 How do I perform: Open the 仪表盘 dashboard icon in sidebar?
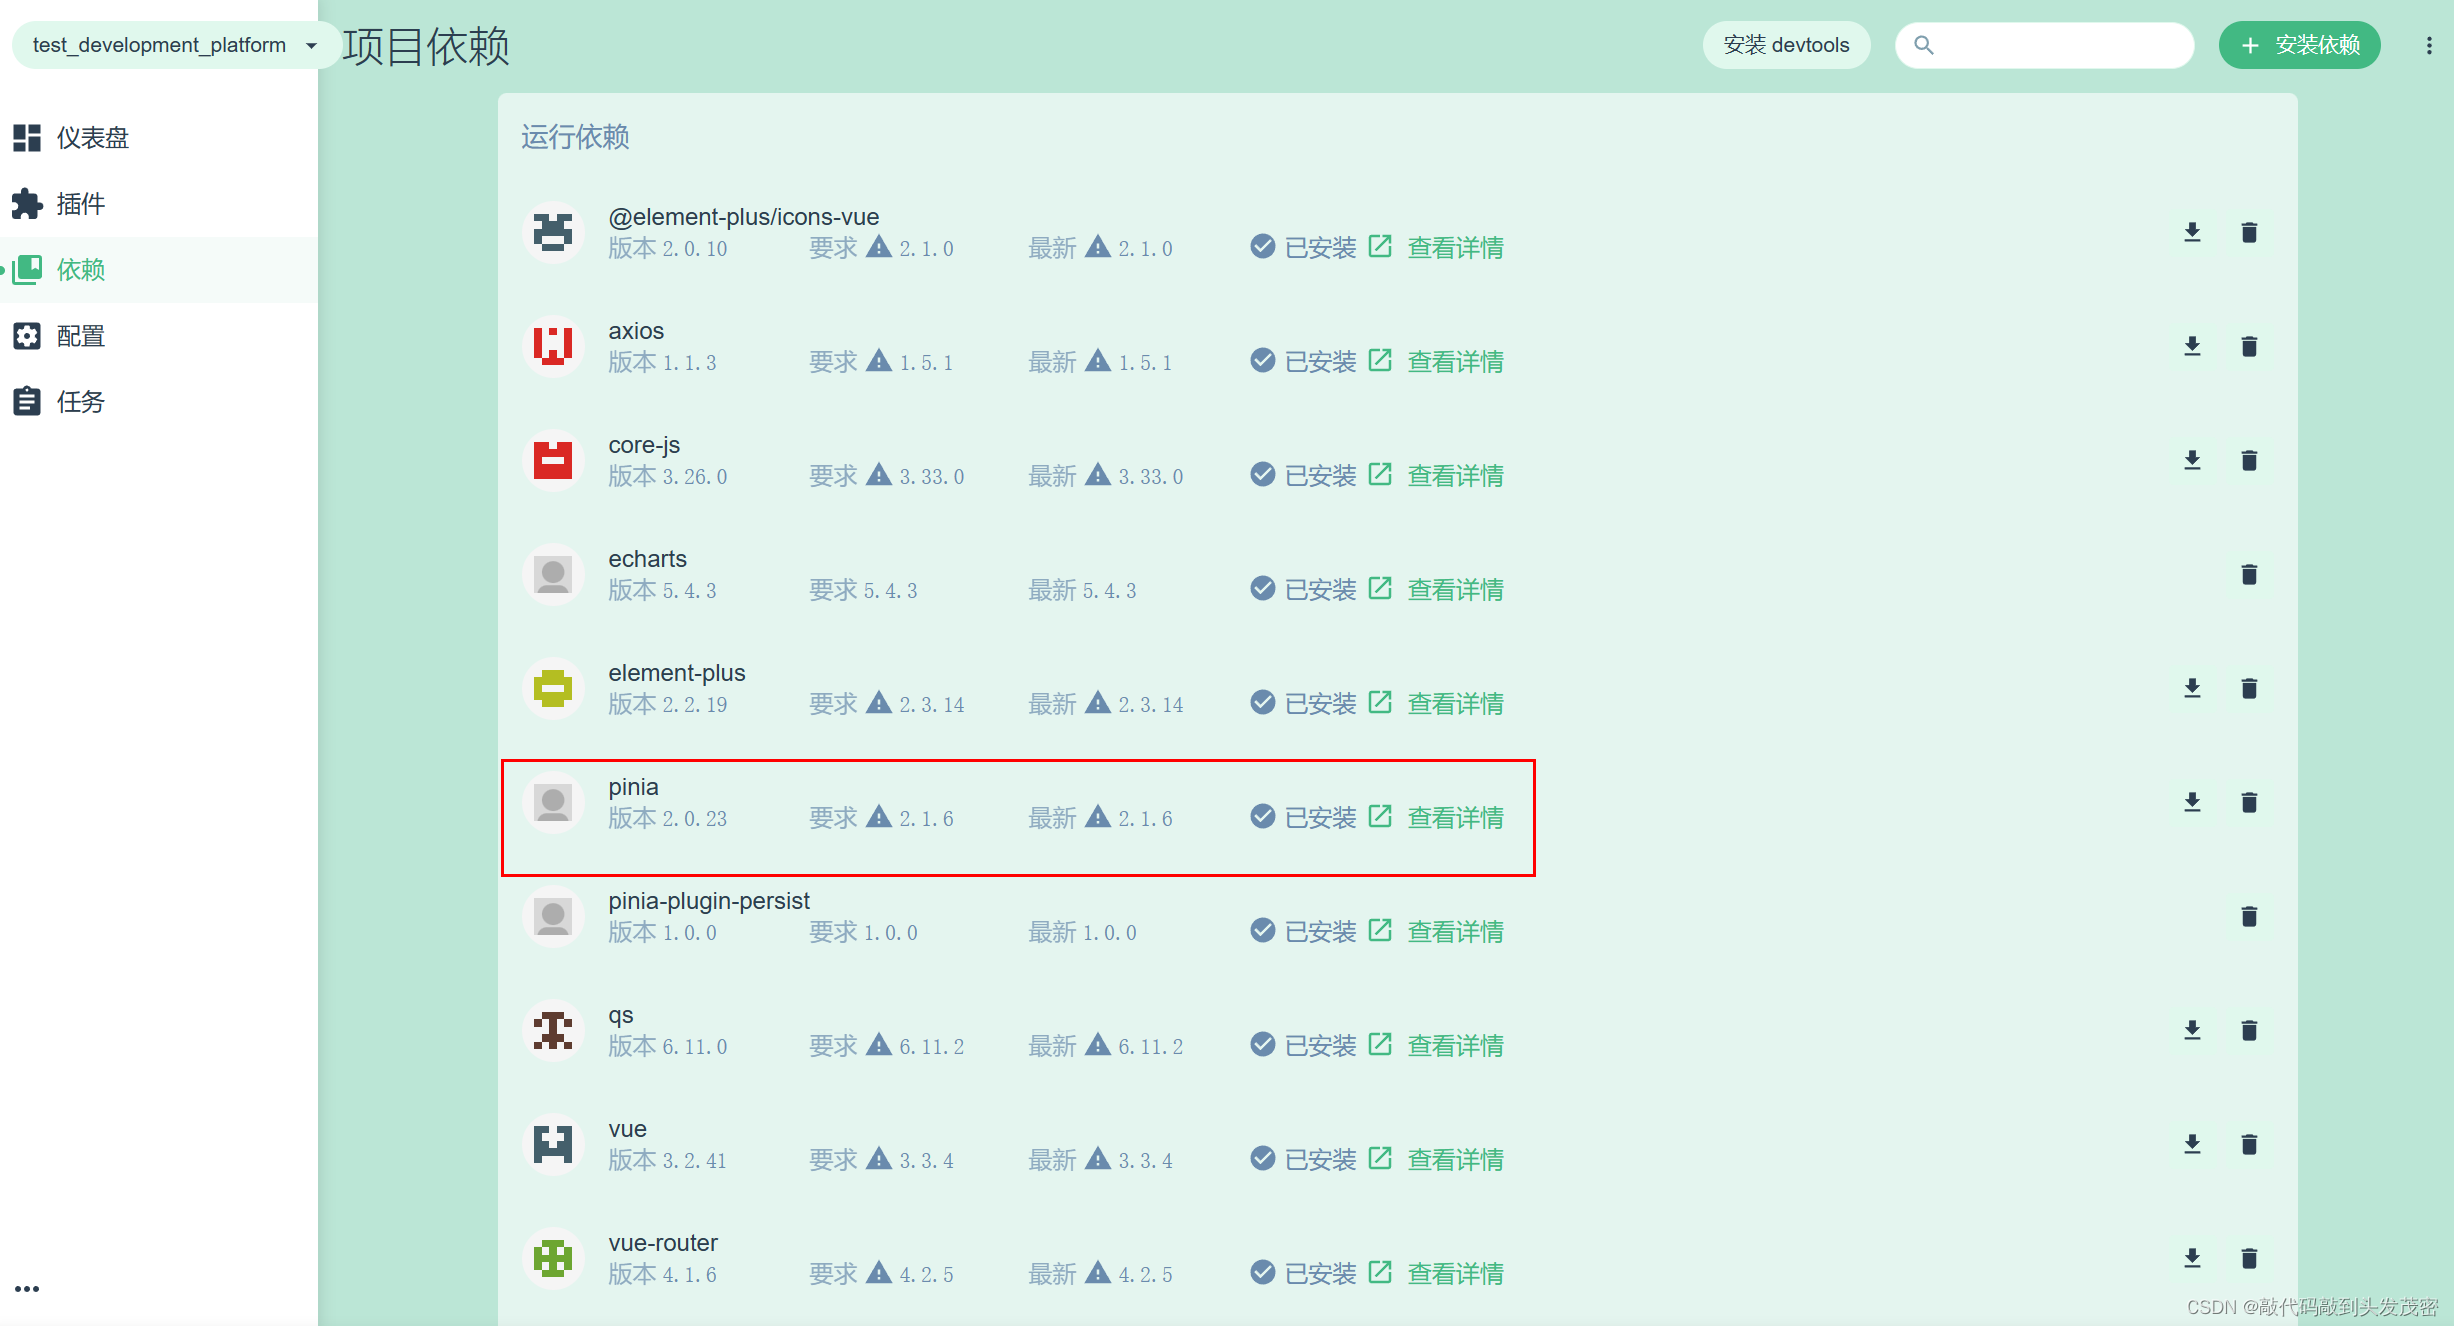27,137
